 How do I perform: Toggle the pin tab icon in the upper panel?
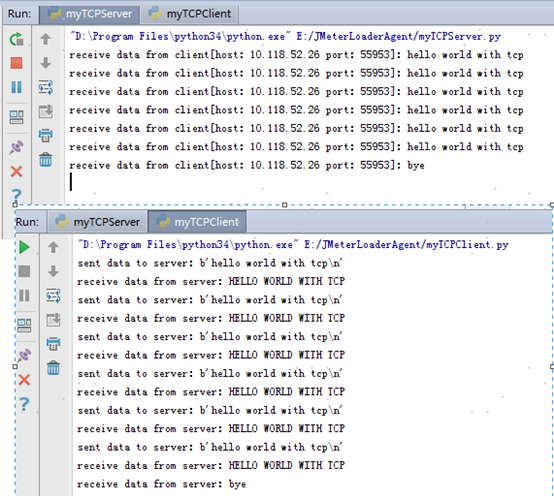[16, 147]
